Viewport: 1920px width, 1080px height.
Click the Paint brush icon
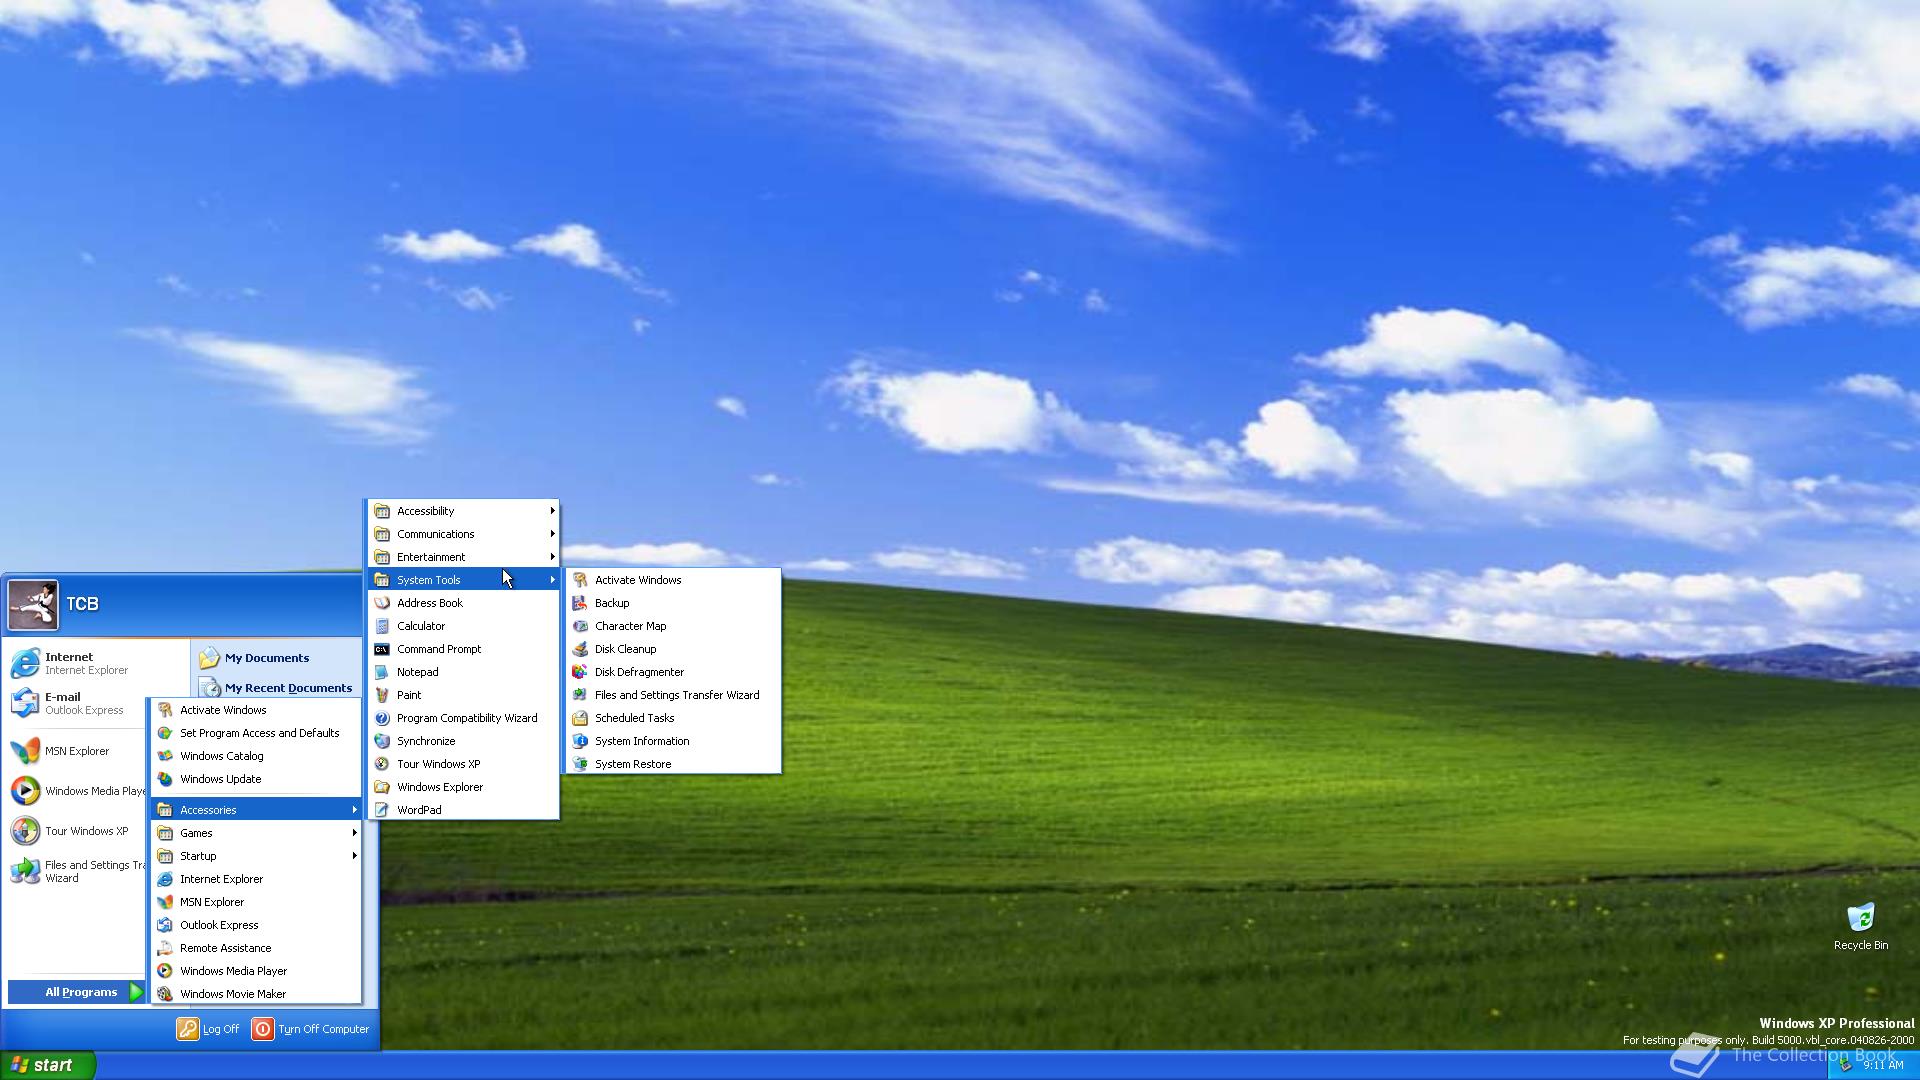pos(381,695)
